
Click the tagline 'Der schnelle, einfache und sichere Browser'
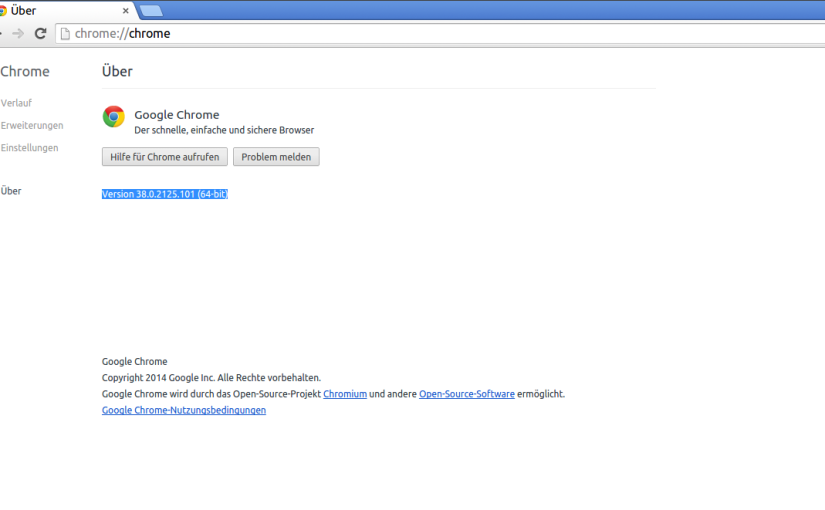224,130
